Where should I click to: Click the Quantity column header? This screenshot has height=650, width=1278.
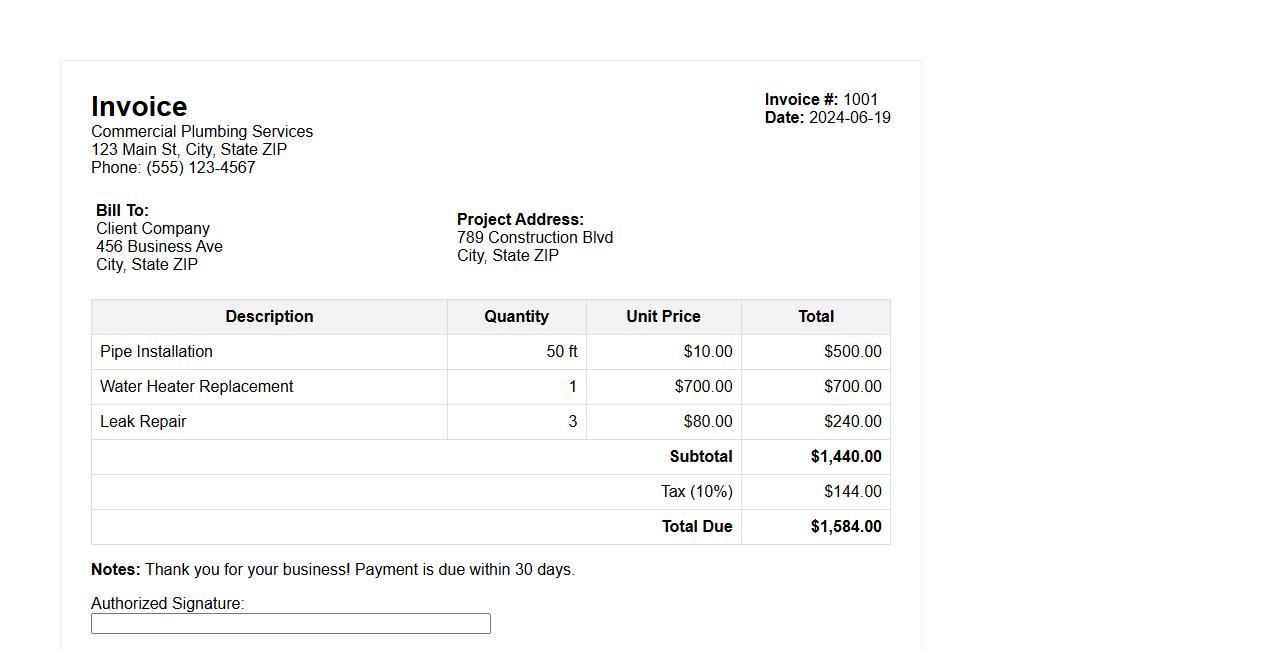[x=516, y=316]
